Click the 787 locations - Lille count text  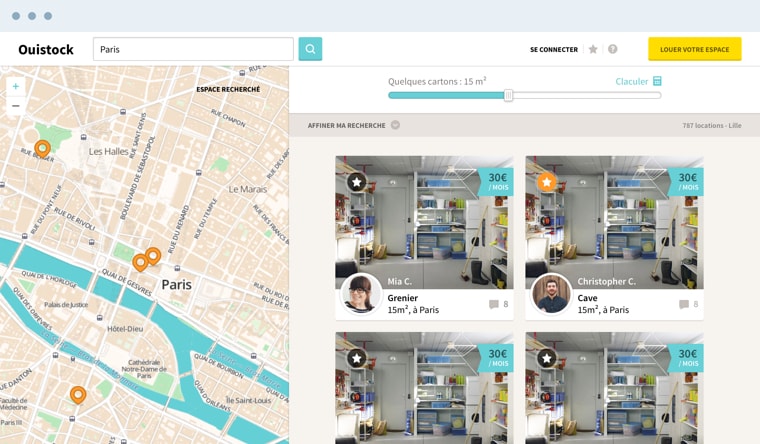coord(712,126)
